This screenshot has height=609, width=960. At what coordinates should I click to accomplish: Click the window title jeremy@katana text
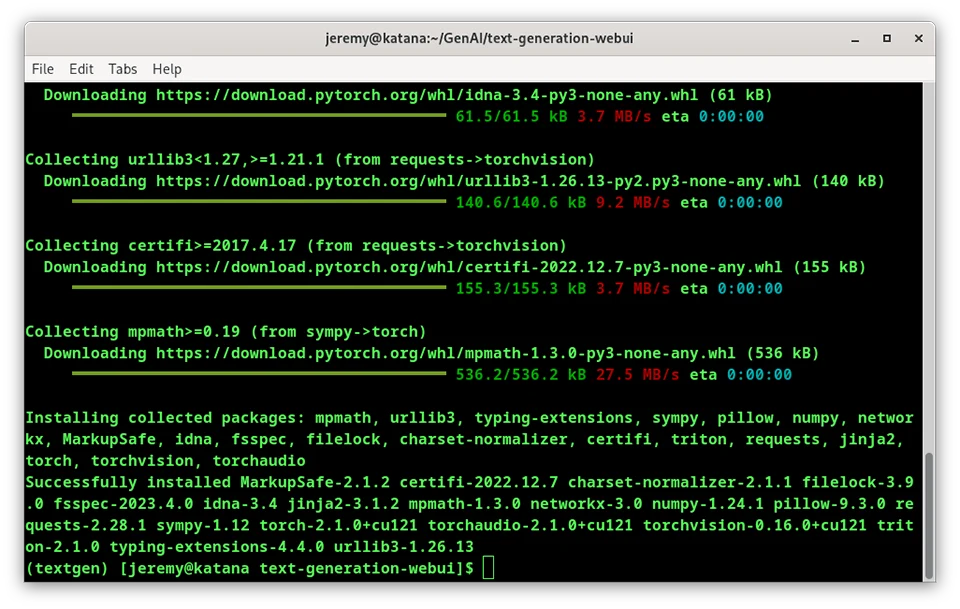479,39
